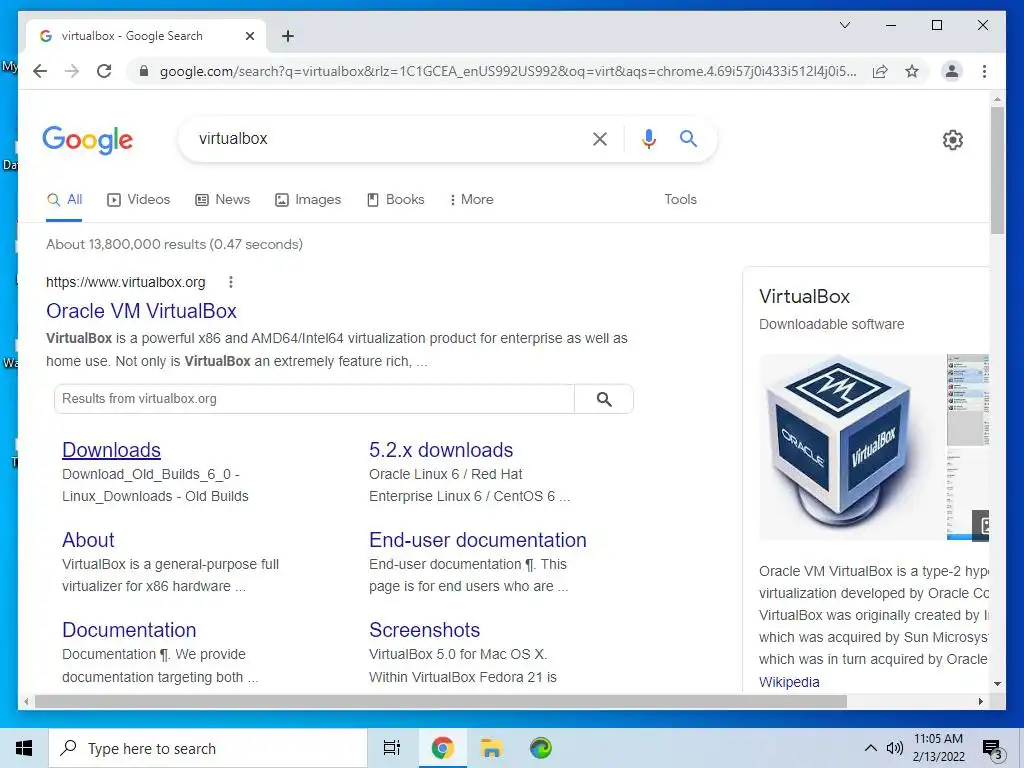Switch to the Books tab

[396, 200]
